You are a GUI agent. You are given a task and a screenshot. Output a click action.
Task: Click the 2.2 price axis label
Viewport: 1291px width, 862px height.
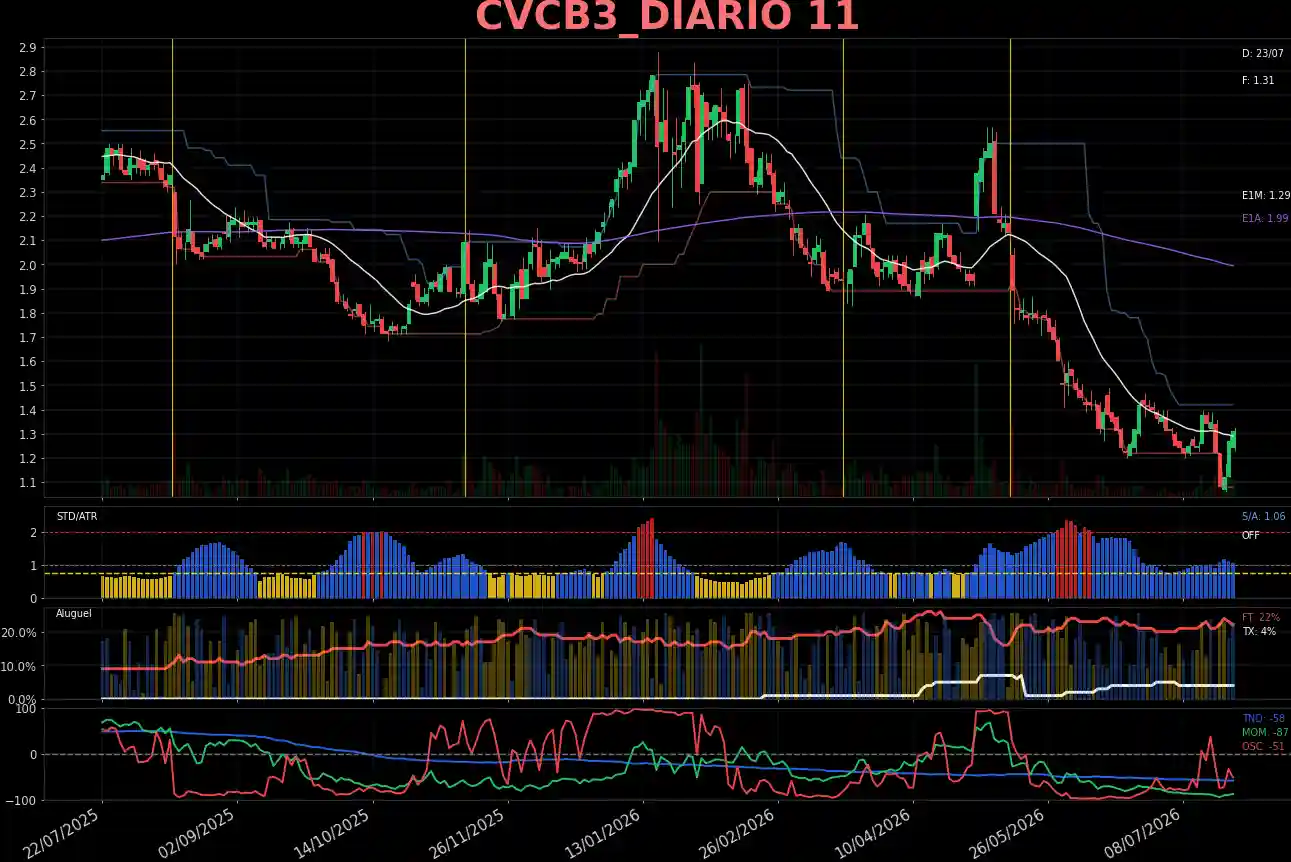coord(28,217)
